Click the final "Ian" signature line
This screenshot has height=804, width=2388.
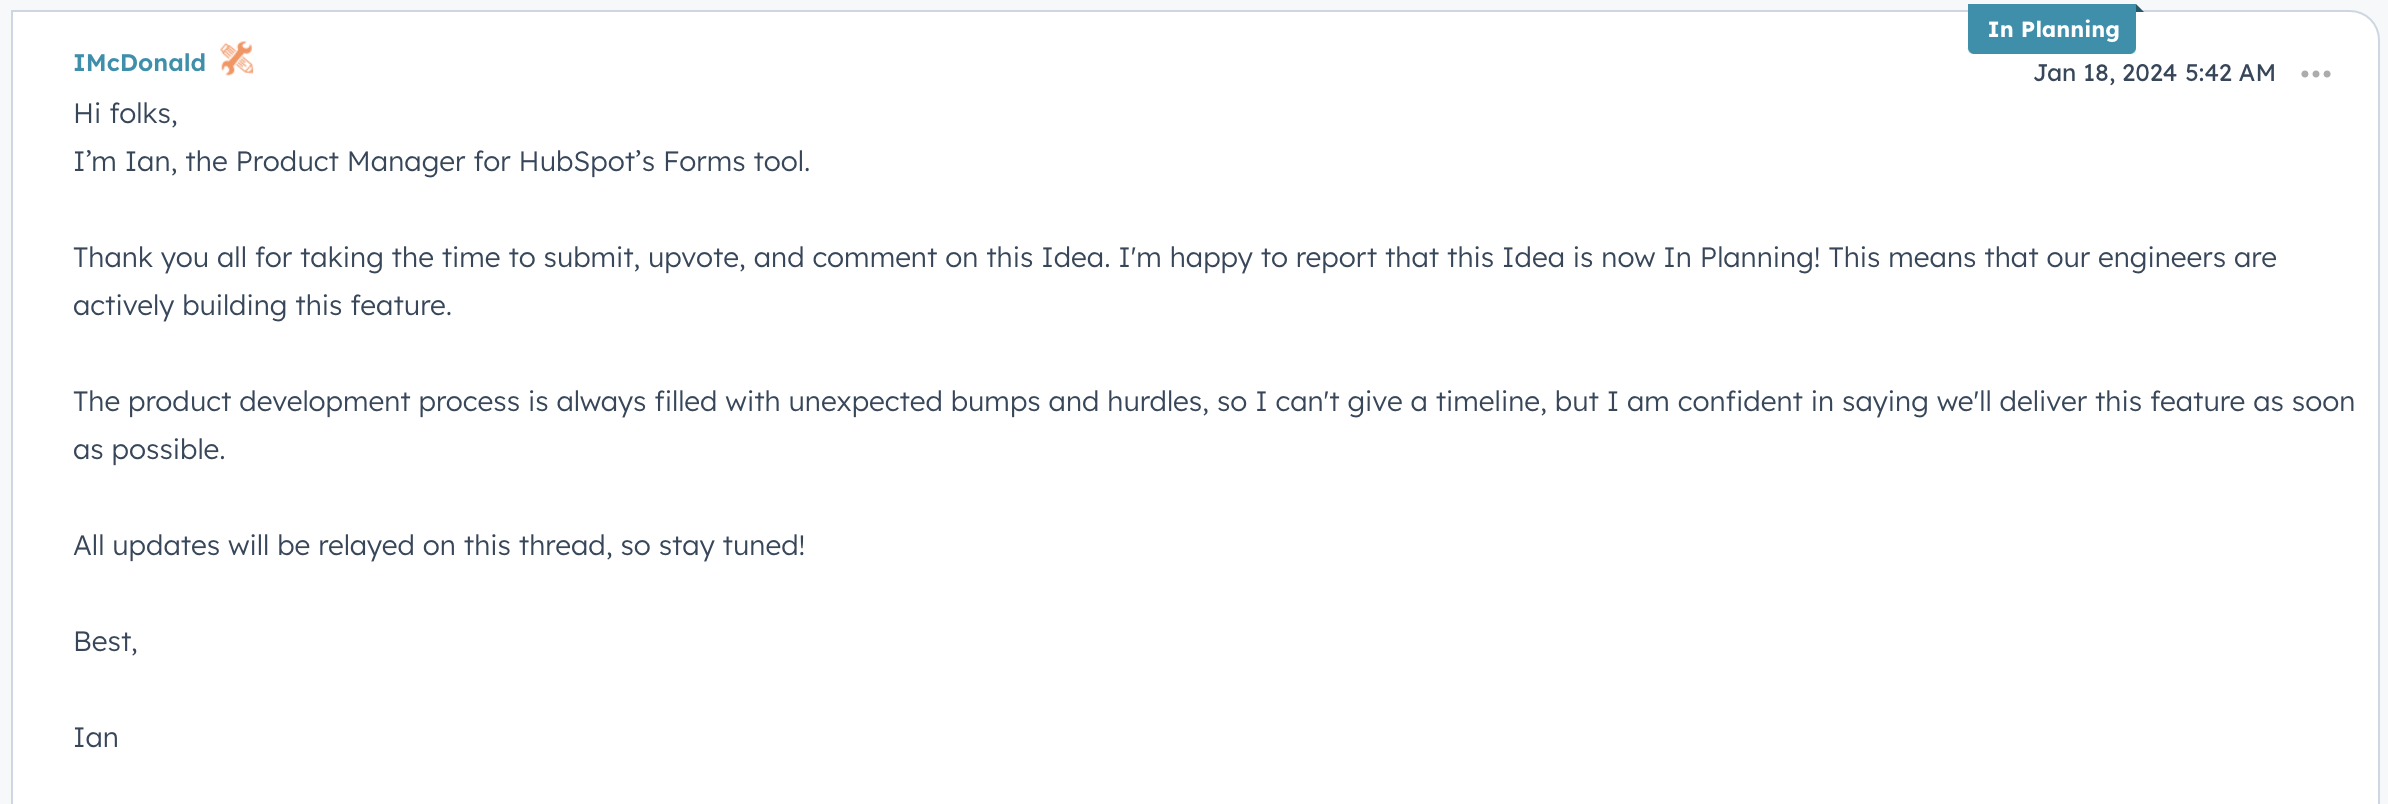[96, 738]
